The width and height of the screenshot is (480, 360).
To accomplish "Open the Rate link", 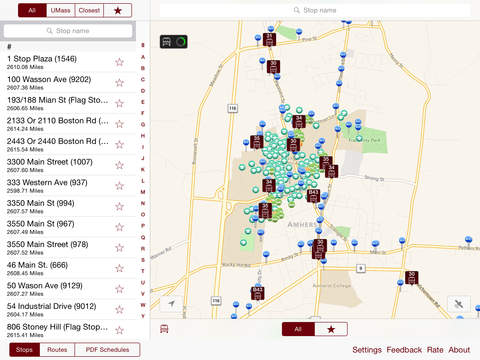I will (435, 350).
